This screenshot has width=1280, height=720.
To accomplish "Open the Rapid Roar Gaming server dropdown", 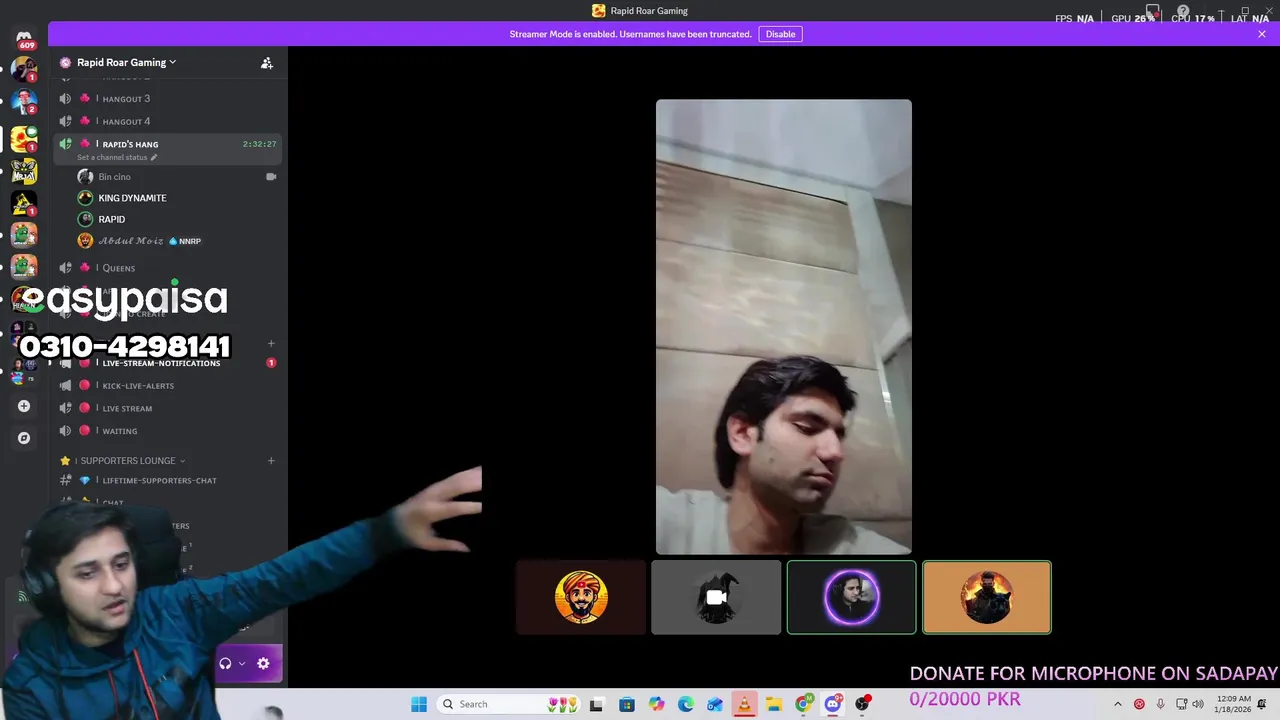I will pyautogui.click(x=126, y=62).
